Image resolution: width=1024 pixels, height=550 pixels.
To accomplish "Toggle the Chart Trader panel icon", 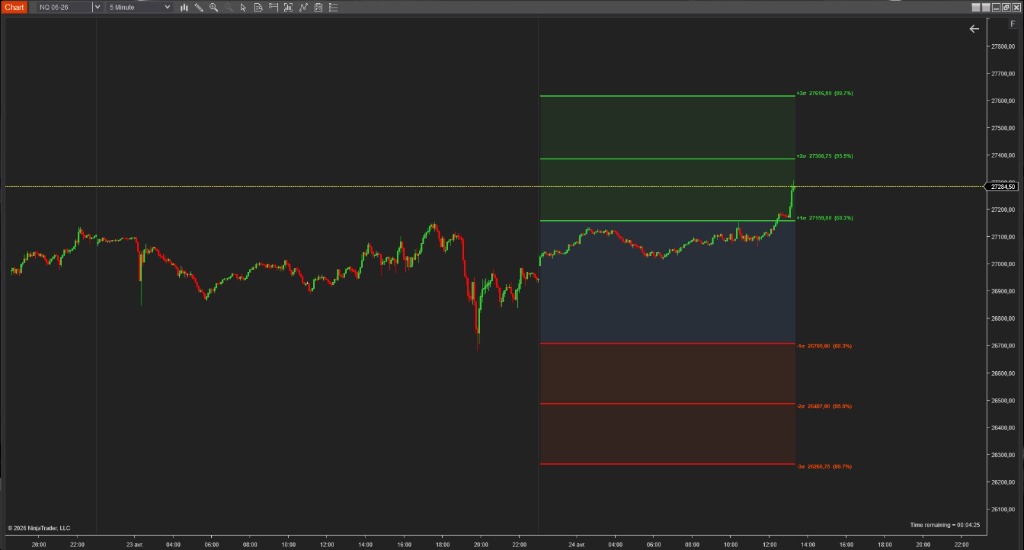I will coord(274,7).
